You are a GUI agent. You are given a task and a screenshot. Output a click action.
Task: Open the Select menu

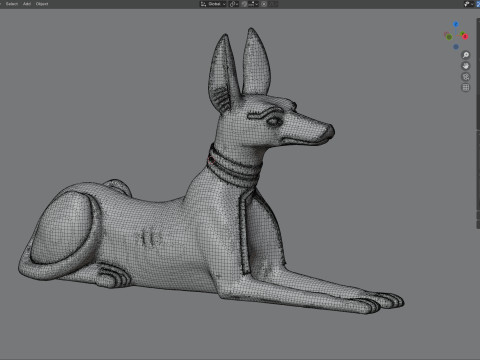pyautogui.click(x=12, y=4)
